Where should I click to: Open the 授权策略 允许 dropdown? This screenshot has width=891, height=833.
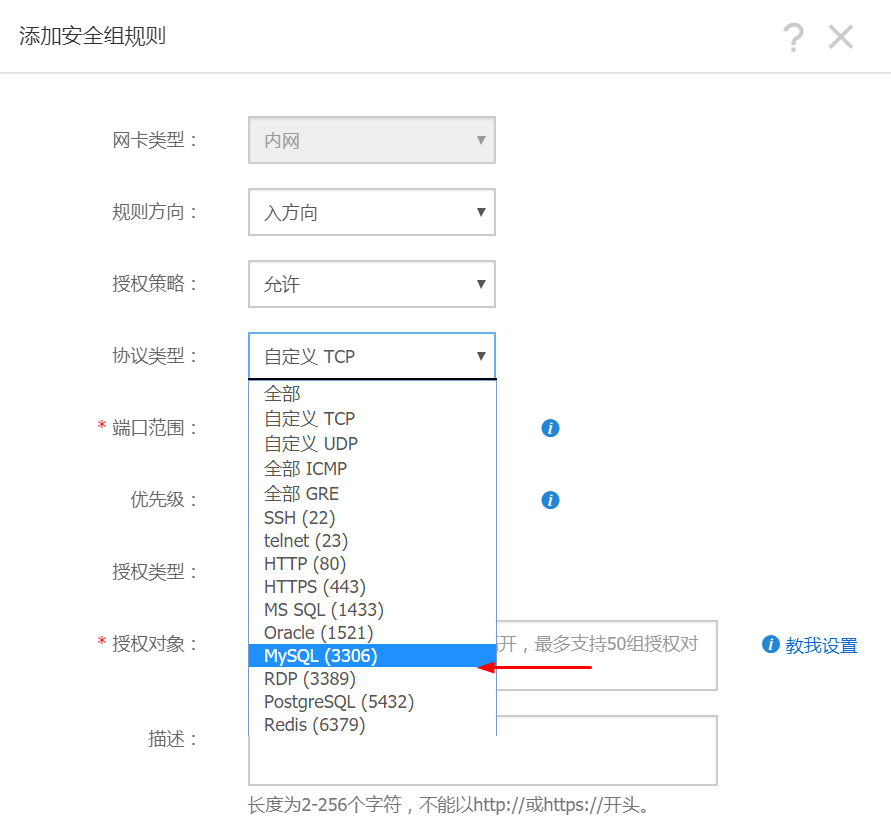click(x=372, y=284)
